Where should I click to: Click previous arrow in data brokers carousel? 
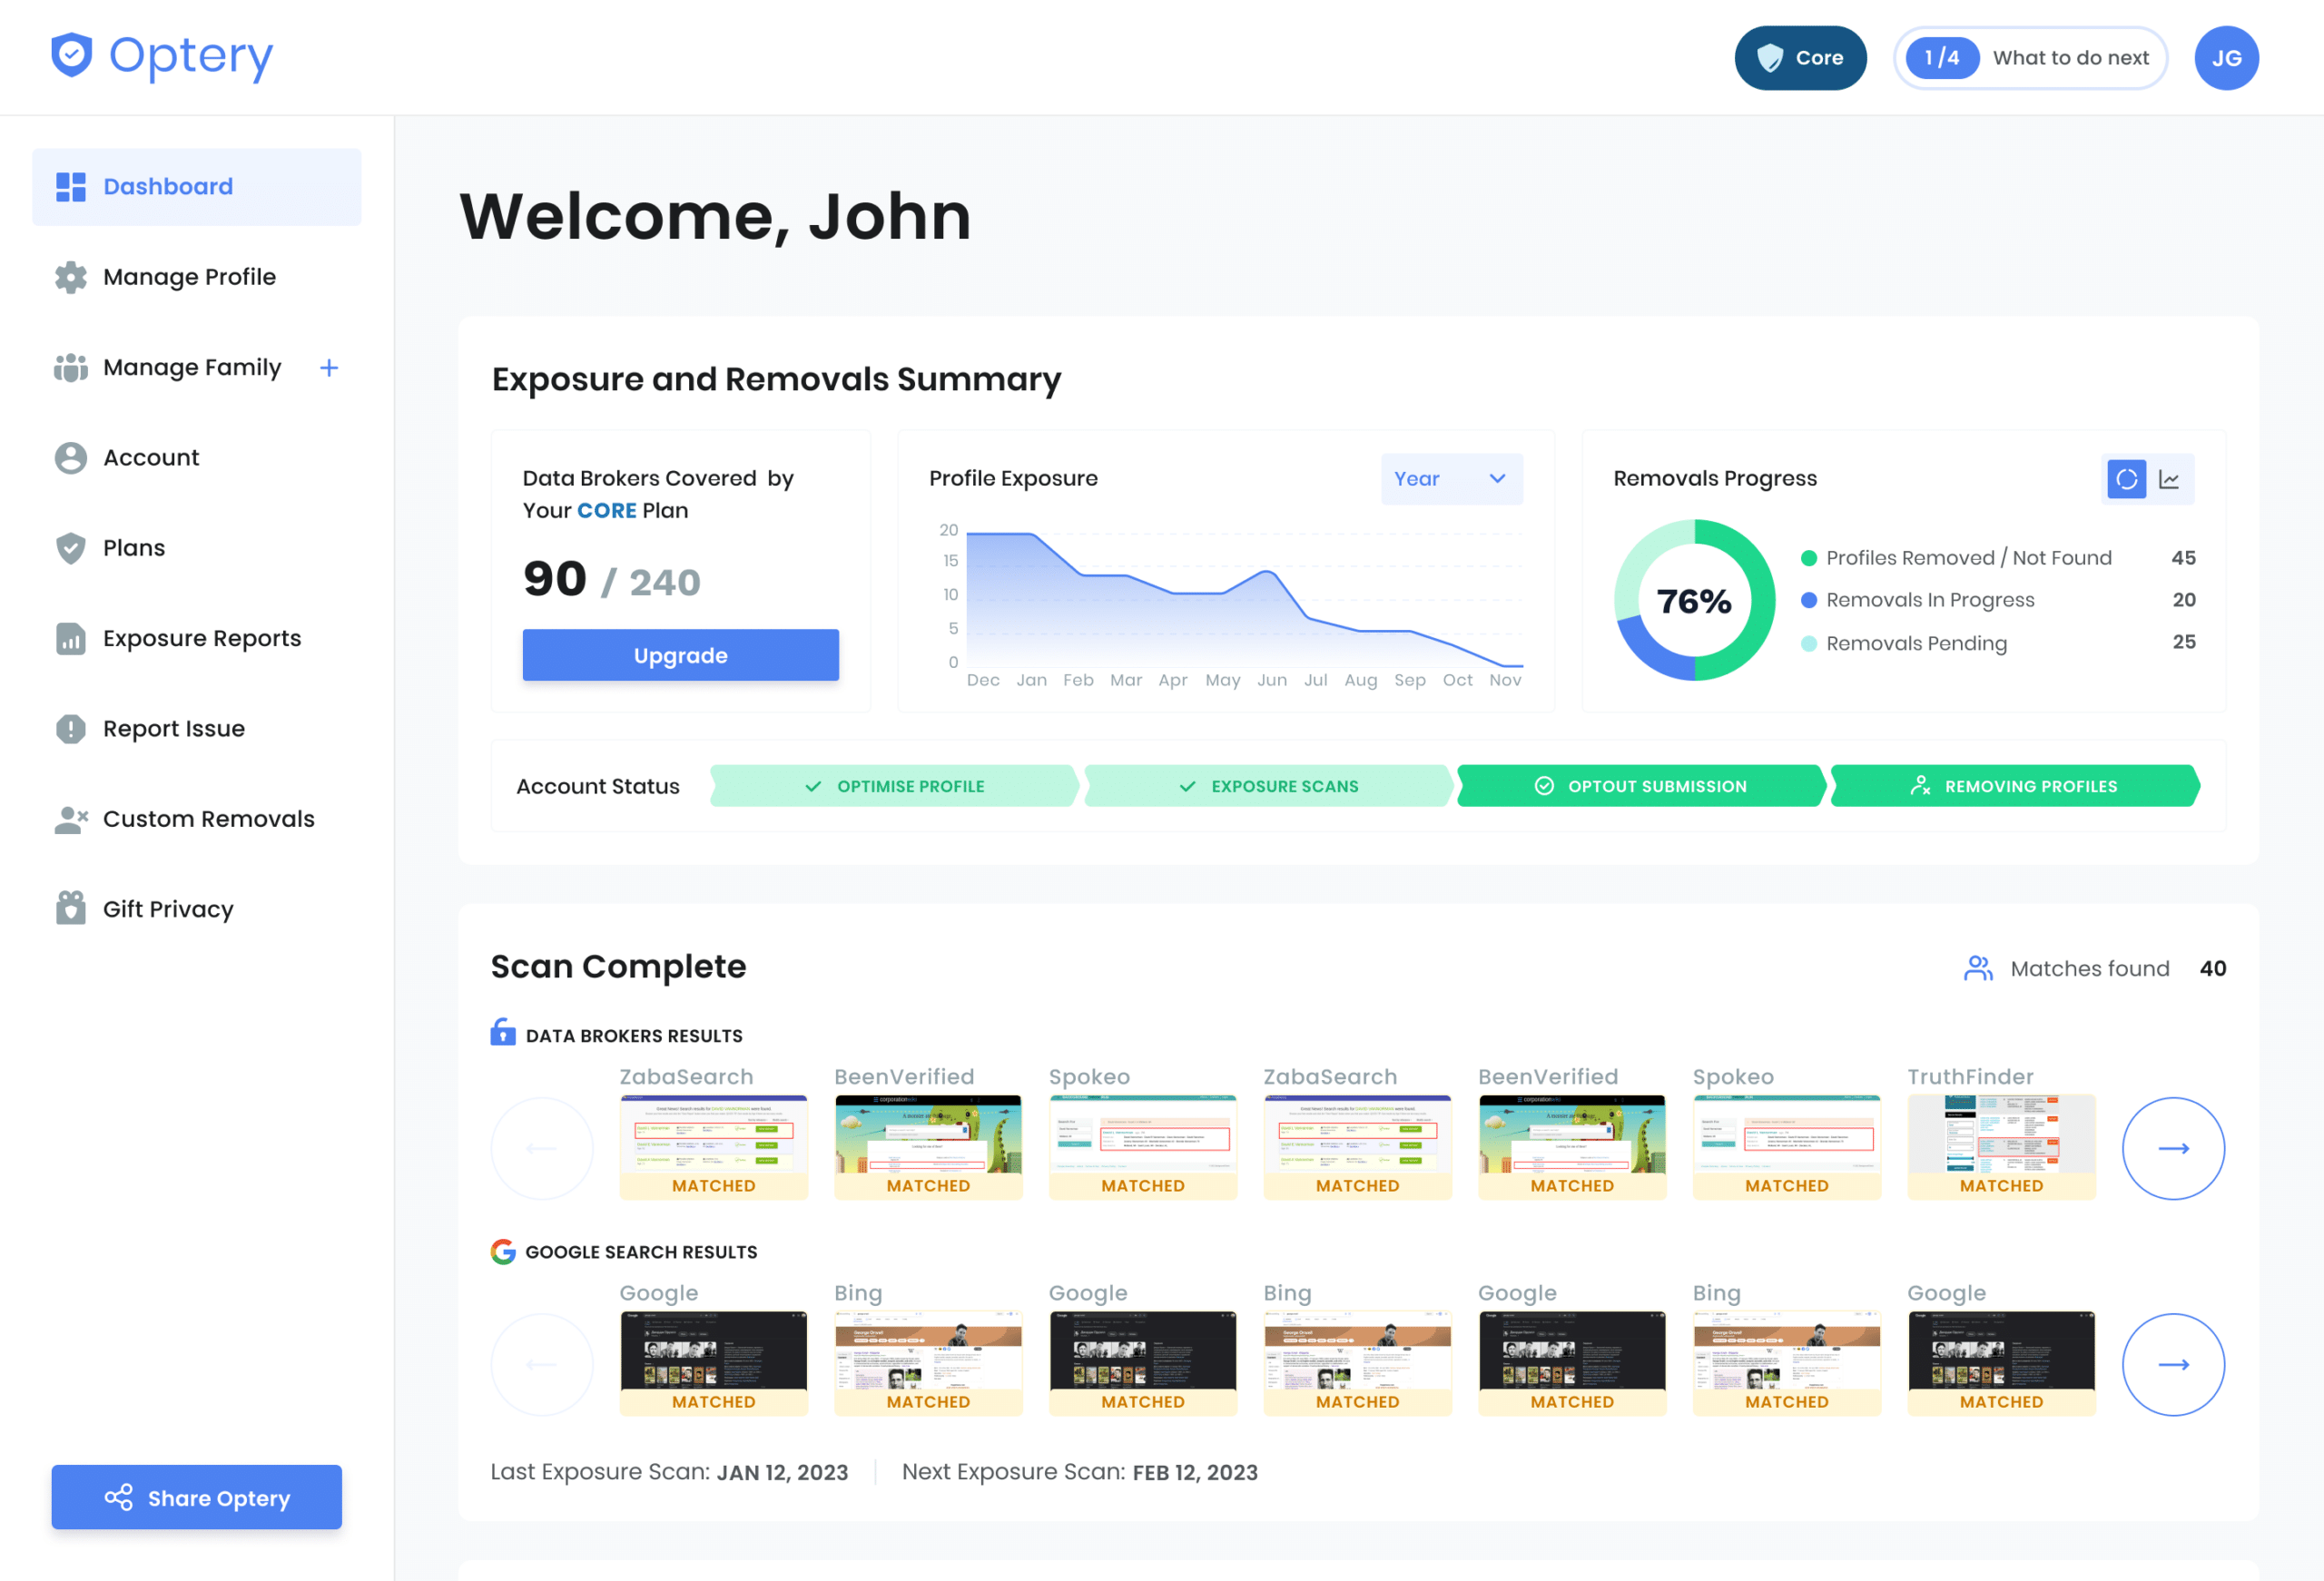541,1148
